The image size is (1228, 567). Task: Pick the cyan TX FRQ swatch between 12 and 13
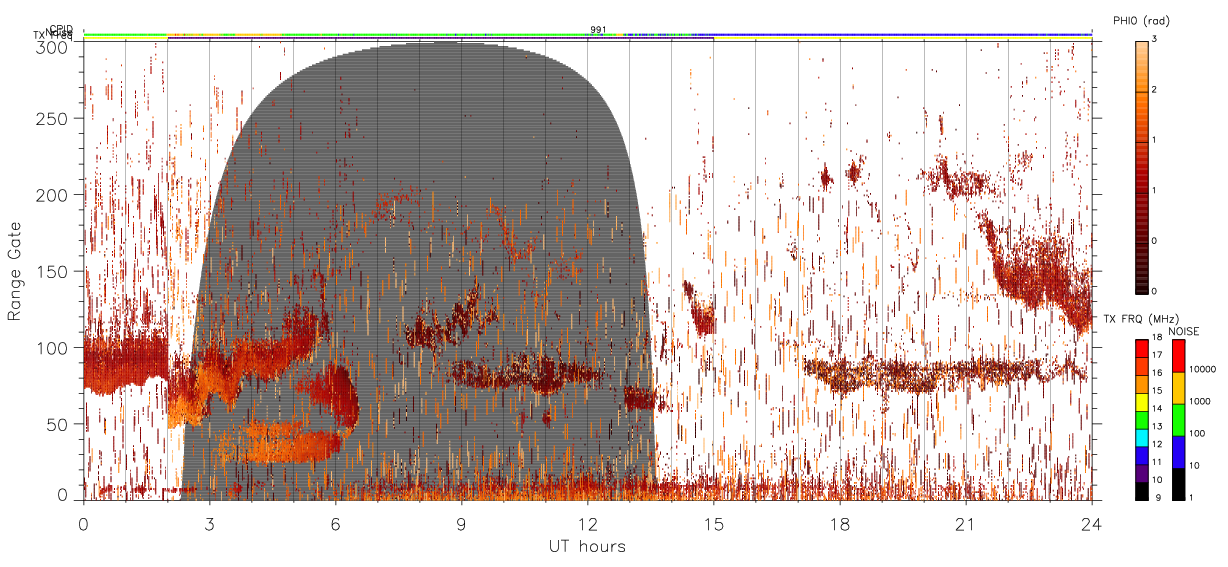pyautogui.click(x=1140, y=436)
